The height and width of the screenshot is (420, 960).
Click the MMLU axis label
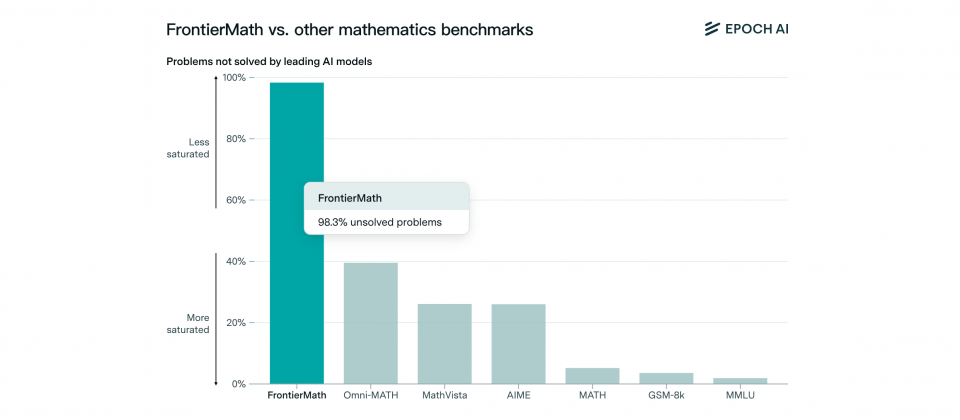740,396
